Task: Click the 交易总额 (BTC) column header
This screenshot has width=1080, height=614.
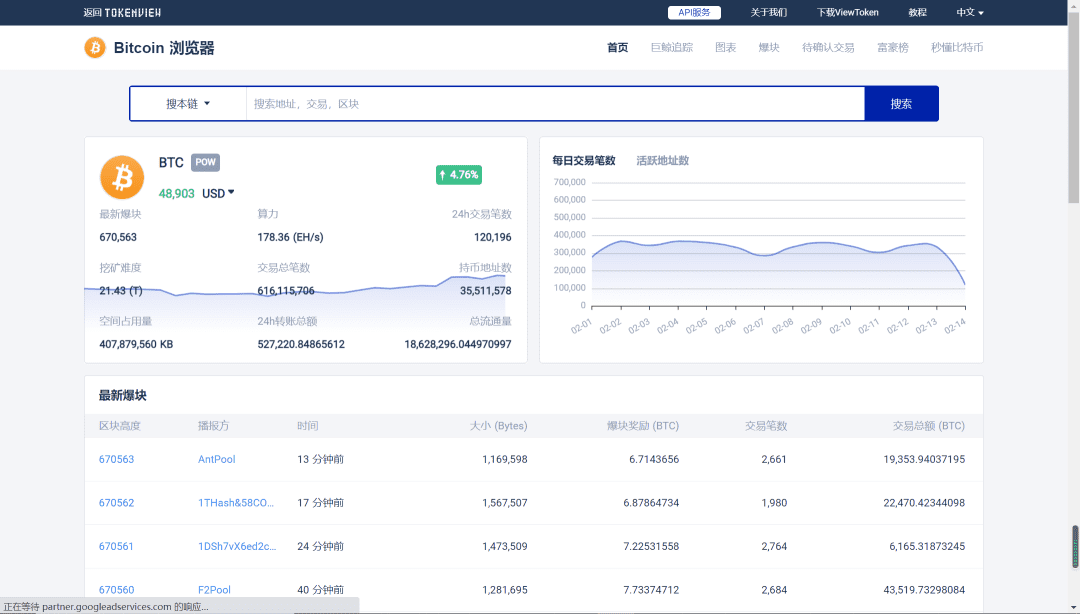Action: click(x=928, y=426)
